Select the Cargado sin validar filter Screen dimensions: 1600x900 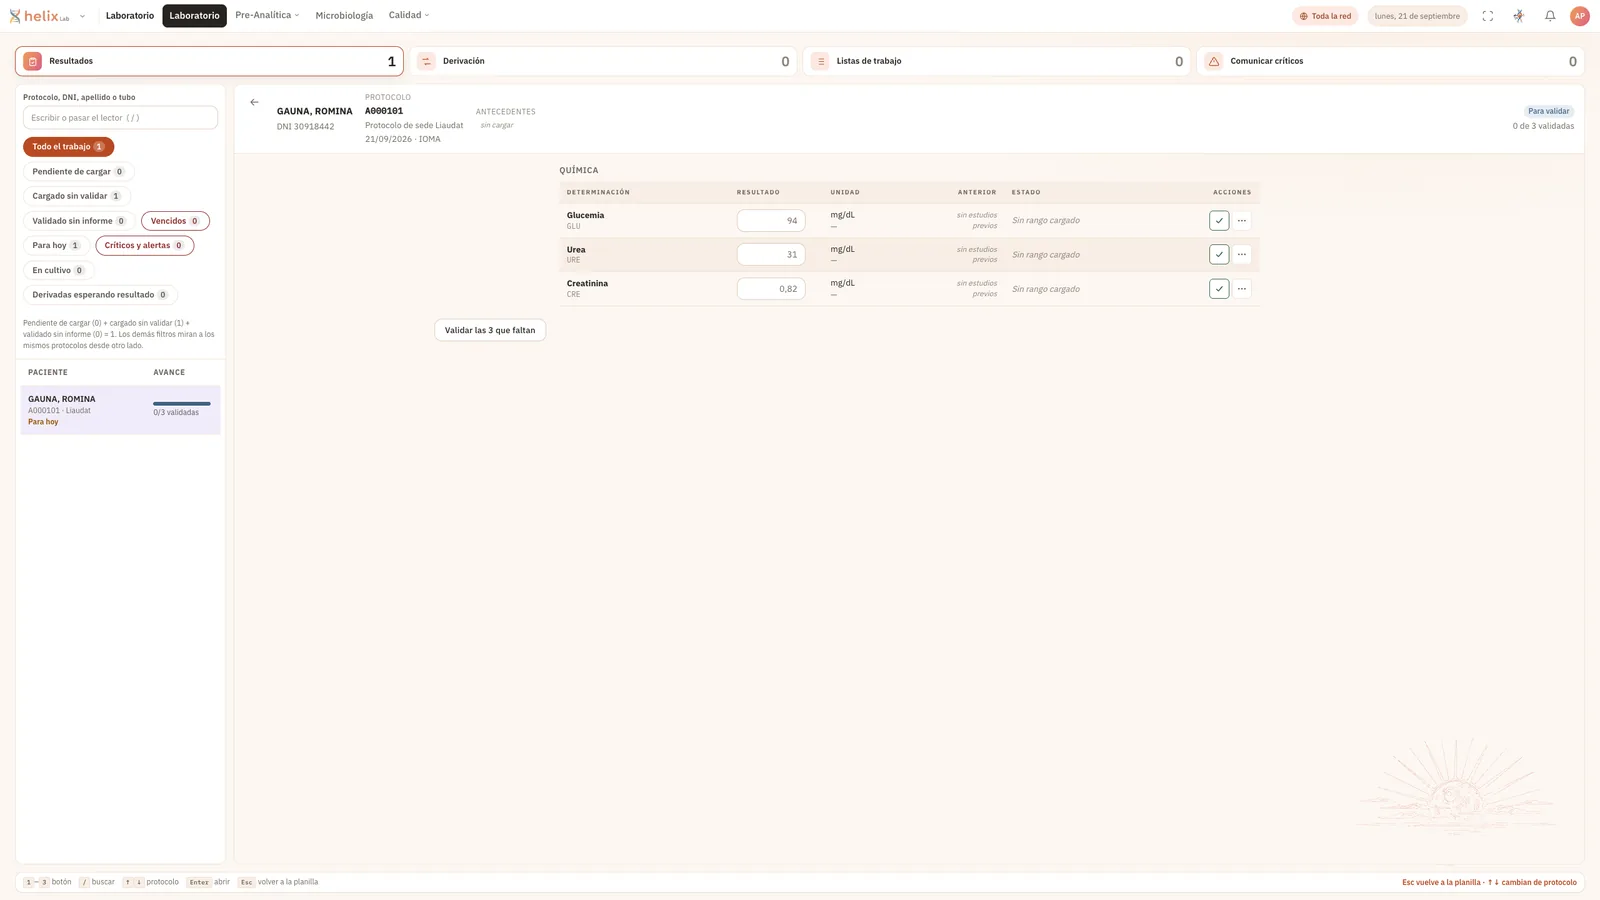coord(76,196)
